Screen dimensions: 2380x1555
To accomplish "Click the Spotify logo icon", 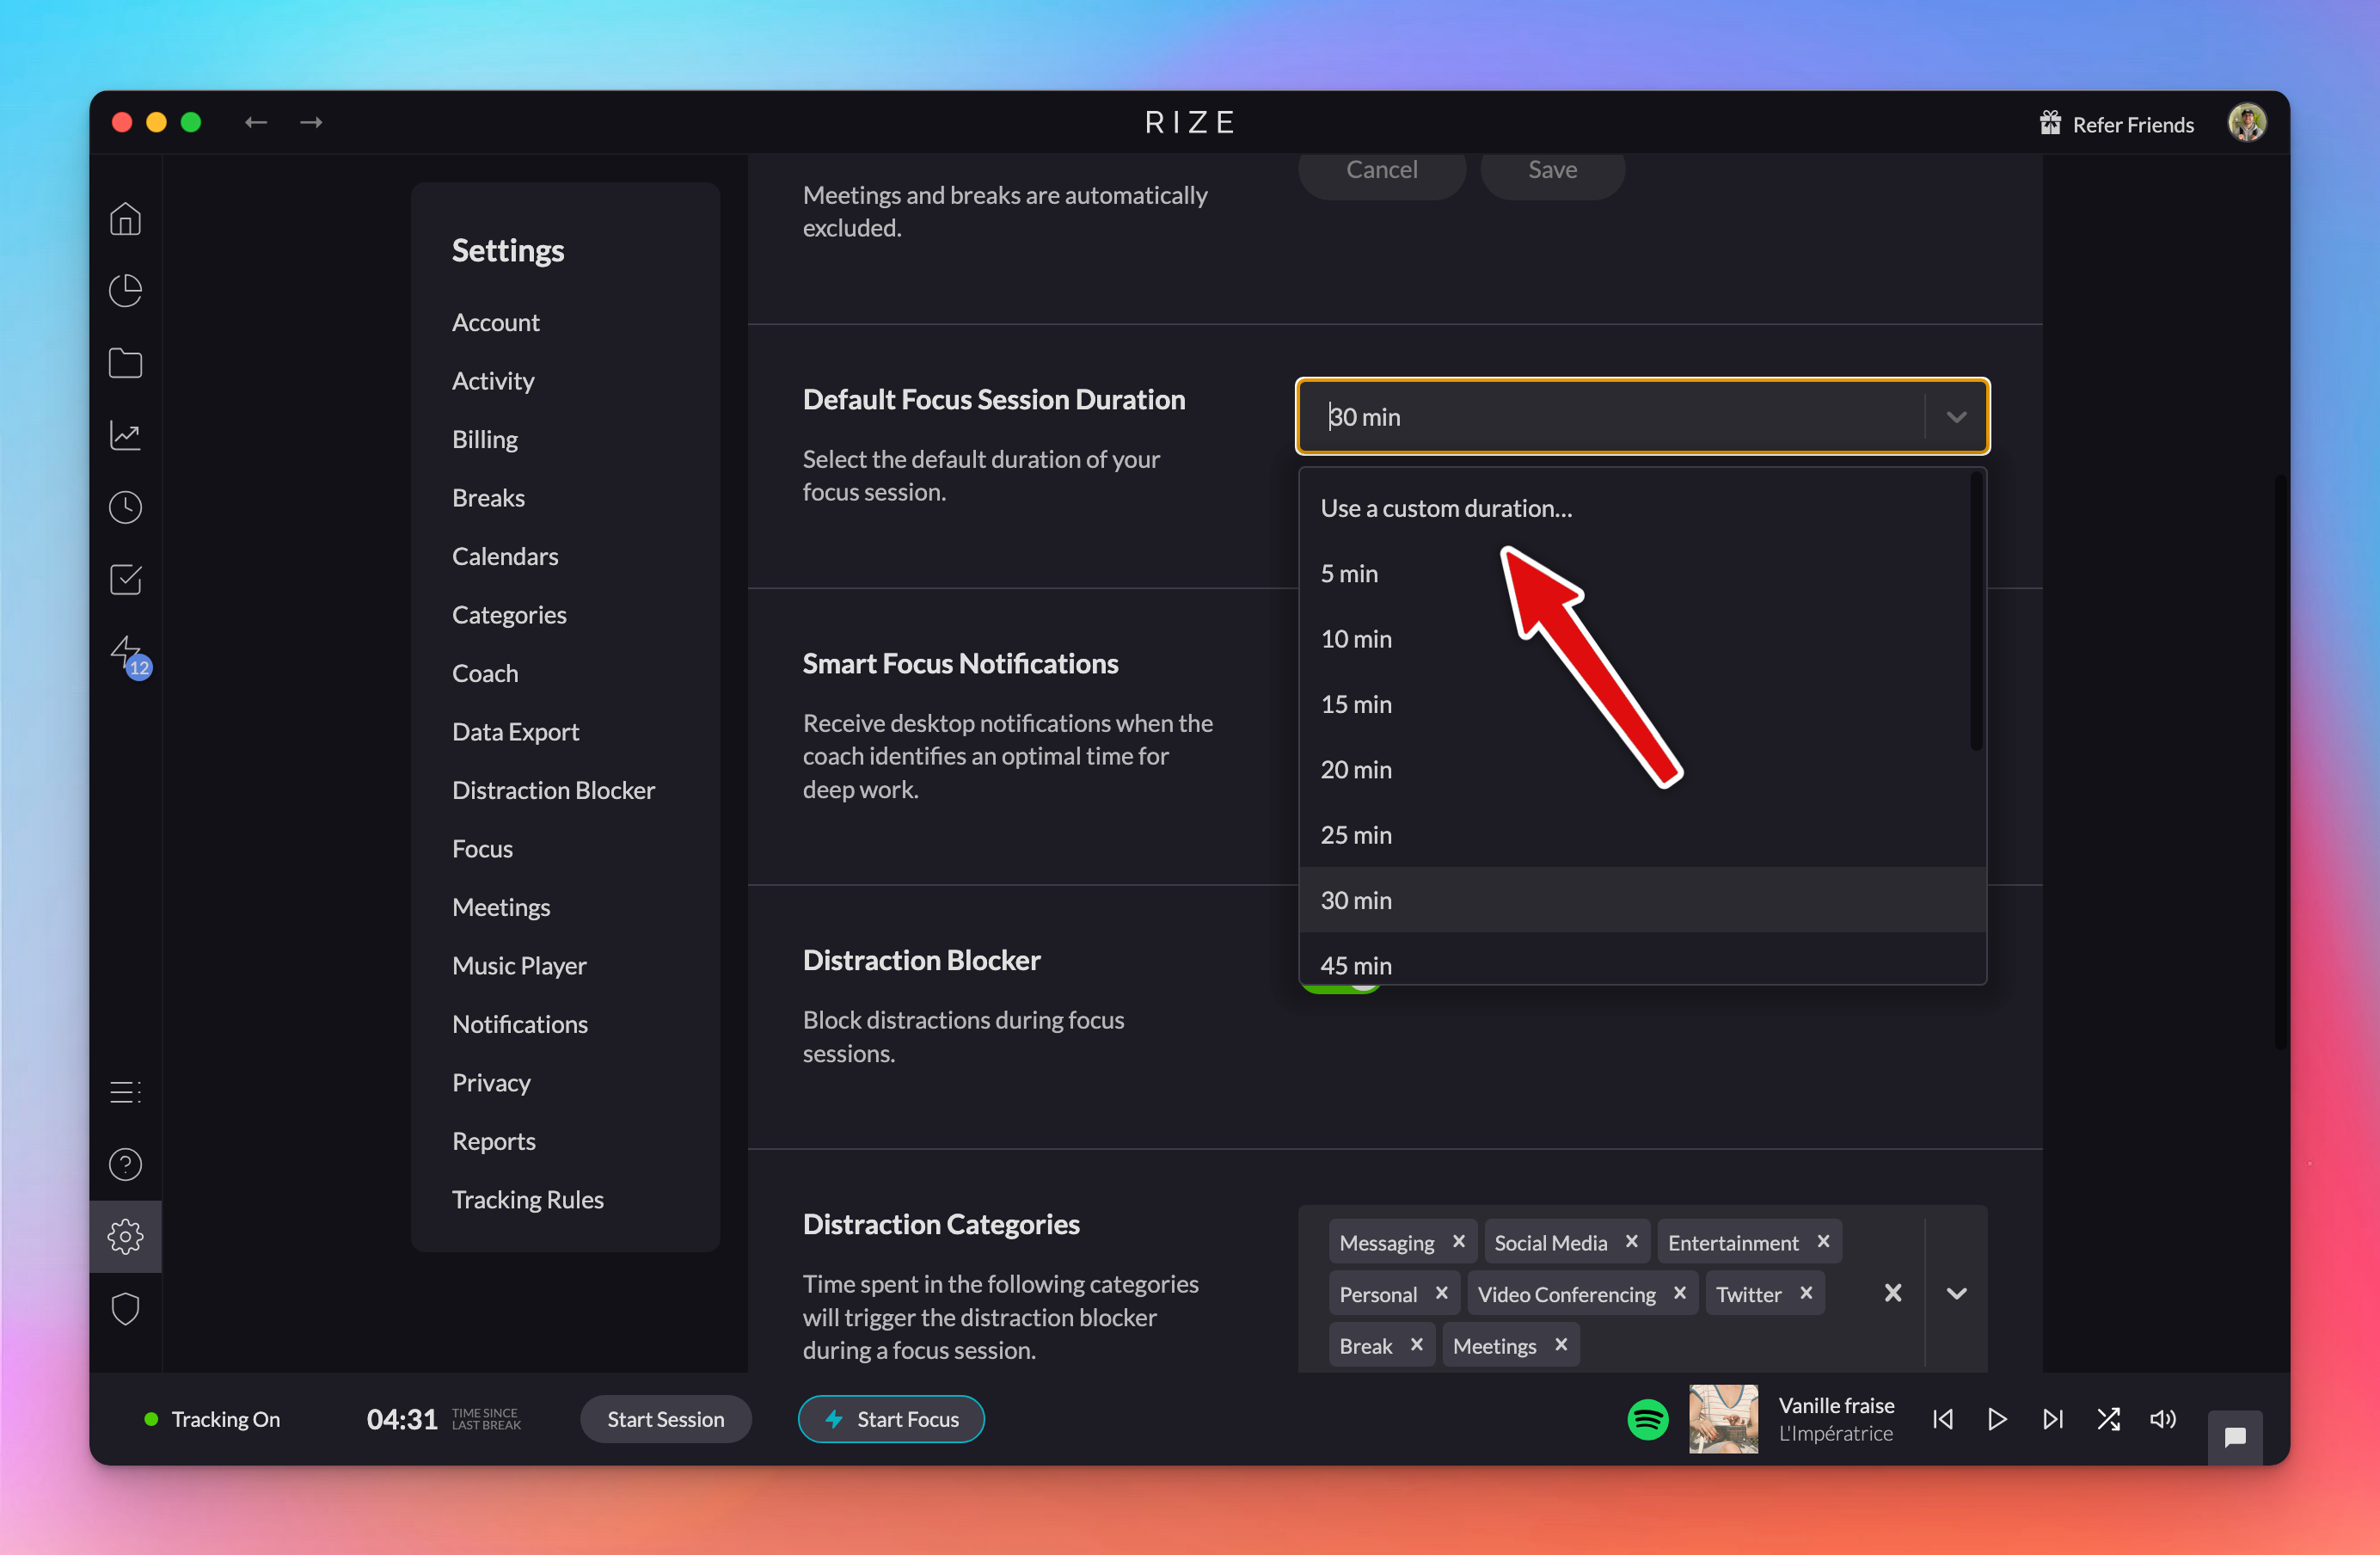I will [x=1647, y=1419].
